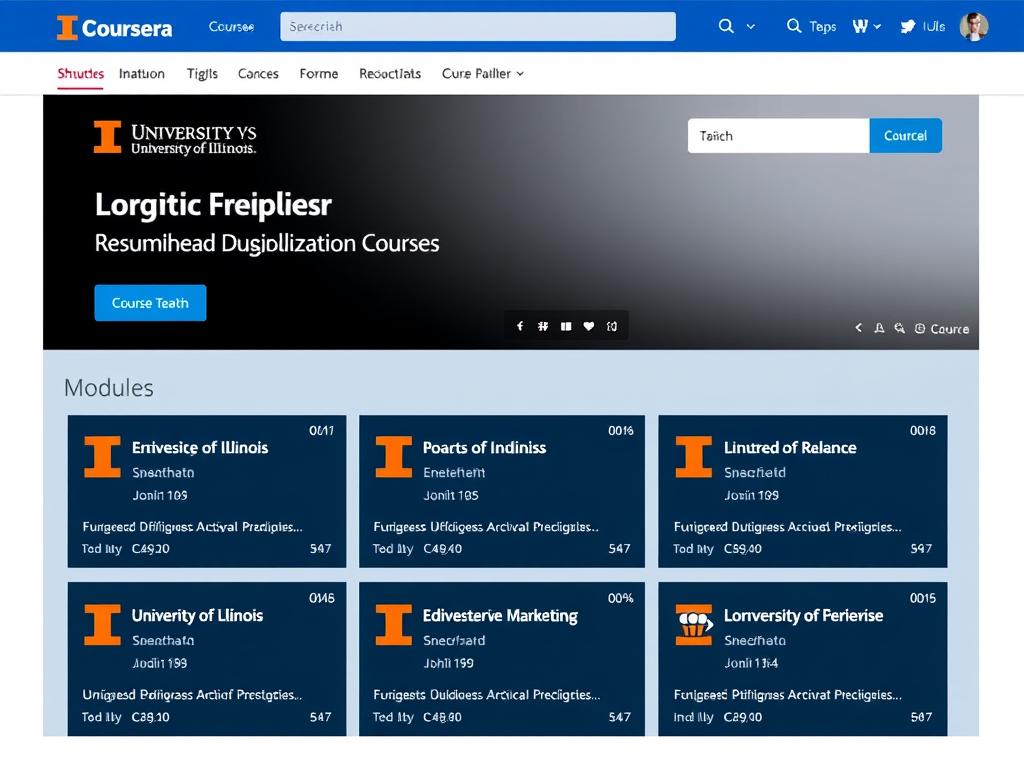The height and width of the screenshot is (768, 1024).
Task: Expand the dropdown arrow beside the W icon
Action: click(x=877, y=27)
